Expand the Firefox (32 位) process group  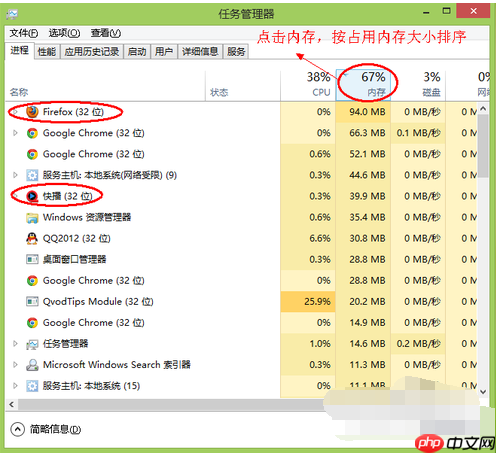tap(15, 112)
